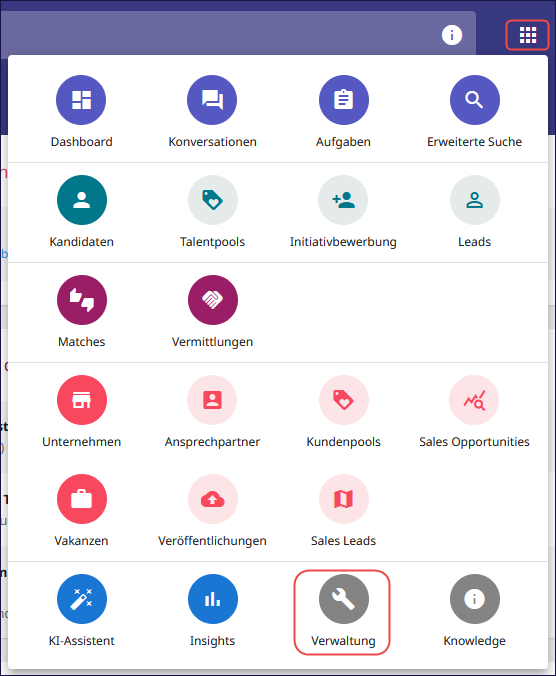556x676 pixels.
Task: Open the Ansprechpartner contact icon
Action: tap(212, 400)
